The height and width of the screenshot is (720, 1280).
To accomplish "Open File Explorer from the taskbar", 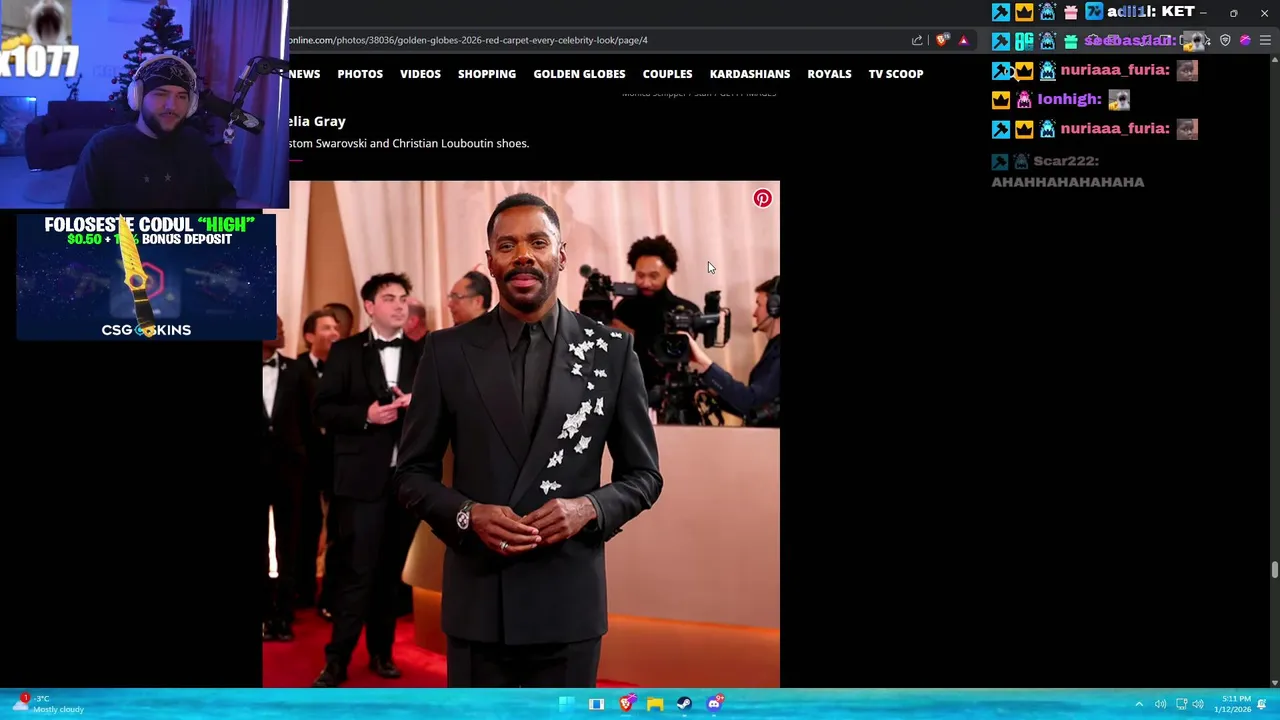I will click(x=655, y=704).
